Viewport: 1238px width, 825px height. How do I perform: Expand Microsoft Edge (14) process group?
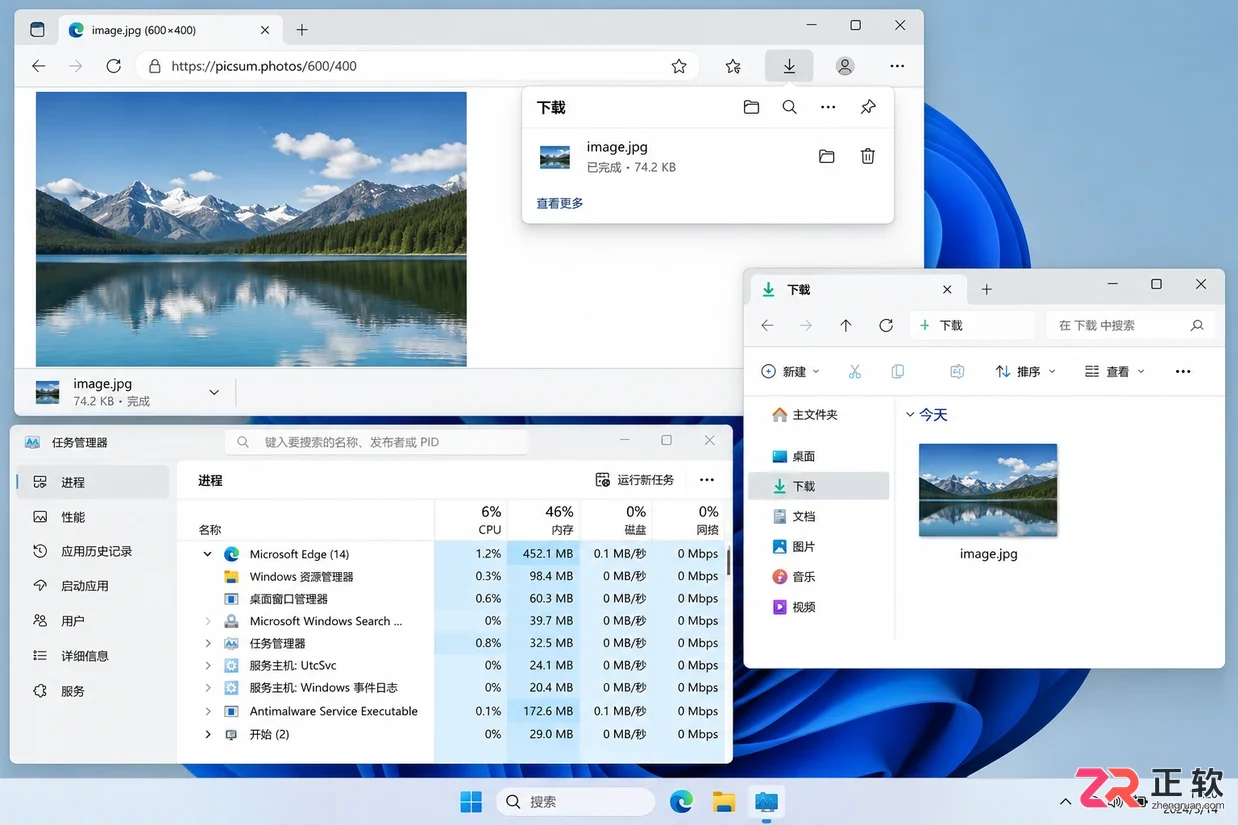tap(208, 554)
